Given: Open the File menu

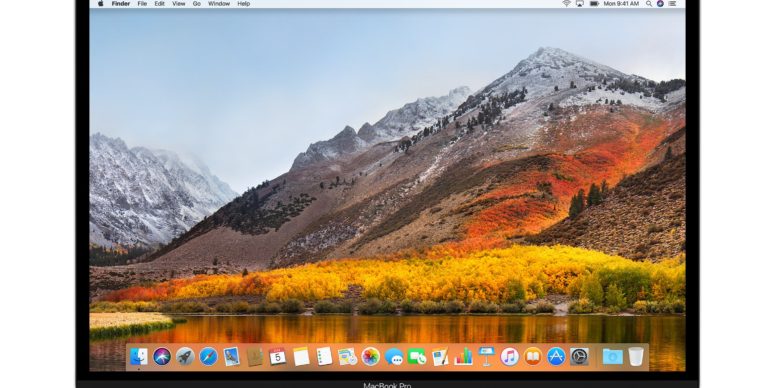Looking at the screenshot, I should [x=142, y=3].
